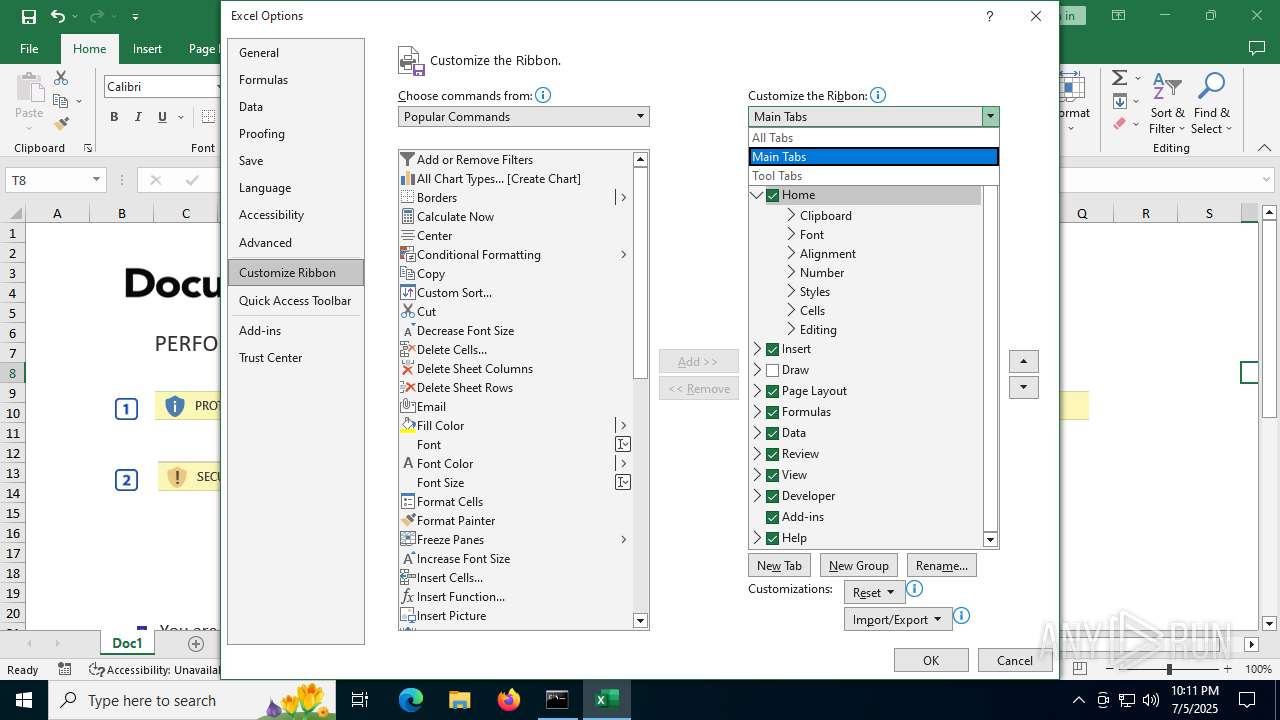Open Firefox from the taskbar
Image resolution: width=1280 pixels, height=720 pixels.
click(509, 700)
